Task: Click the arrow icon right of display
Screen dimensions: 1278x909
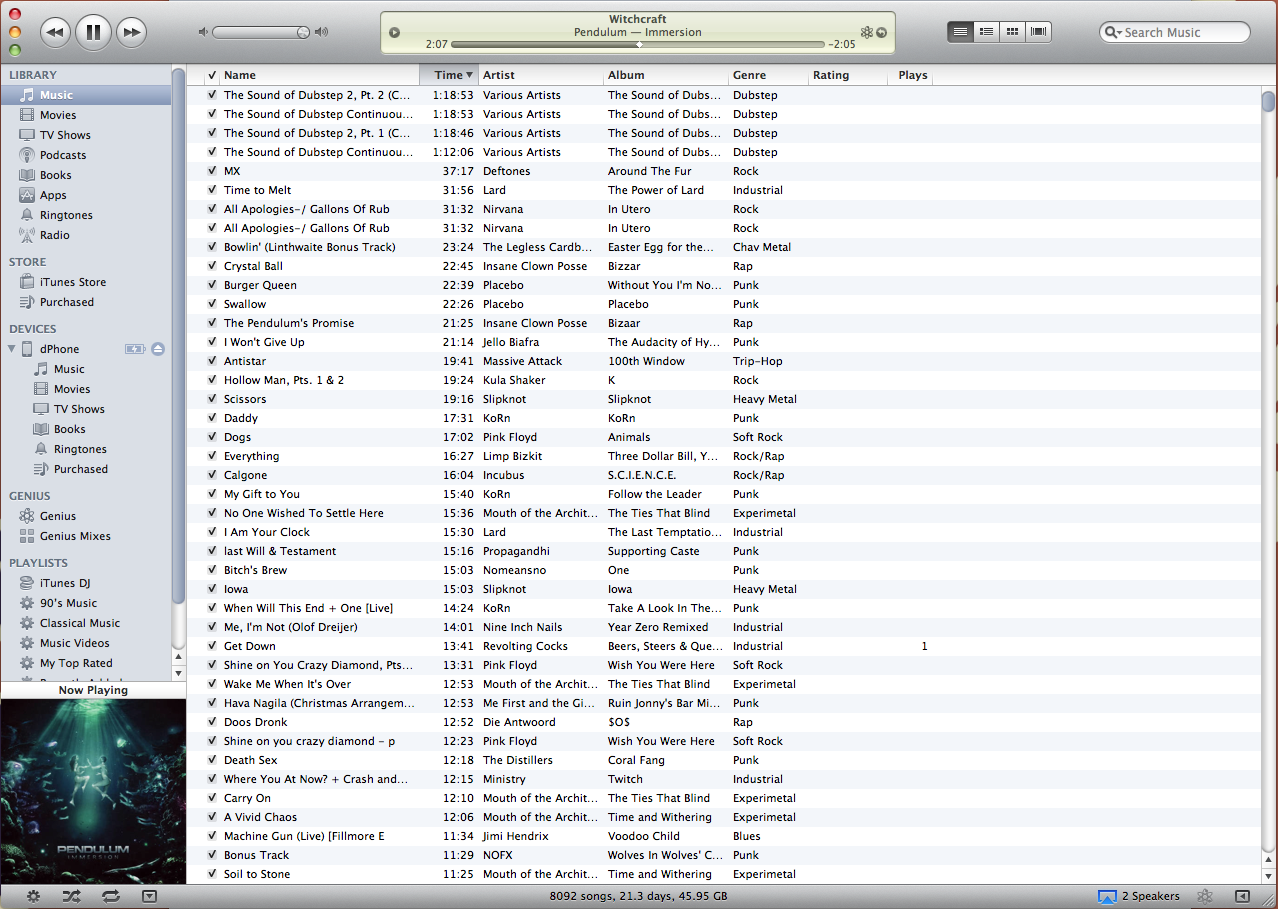Action: click(x=881, y=32)
